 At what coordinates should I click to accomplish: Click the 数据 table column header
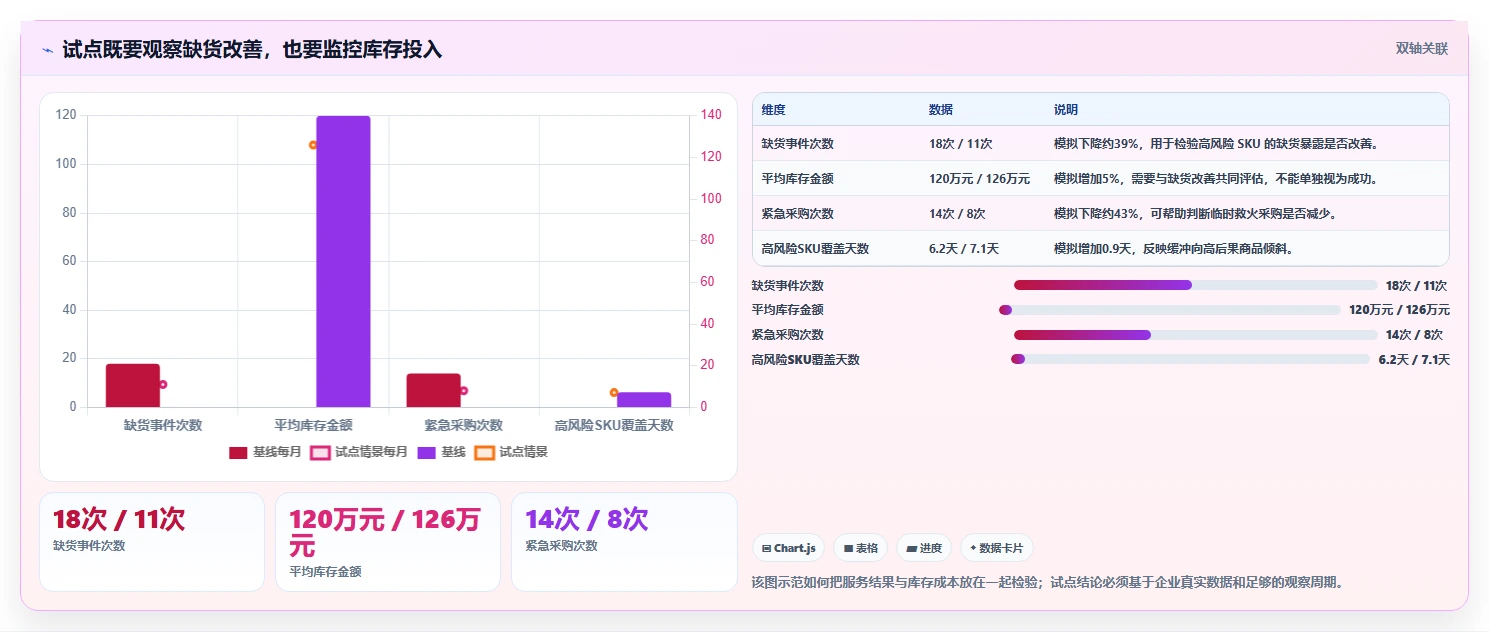941,110
